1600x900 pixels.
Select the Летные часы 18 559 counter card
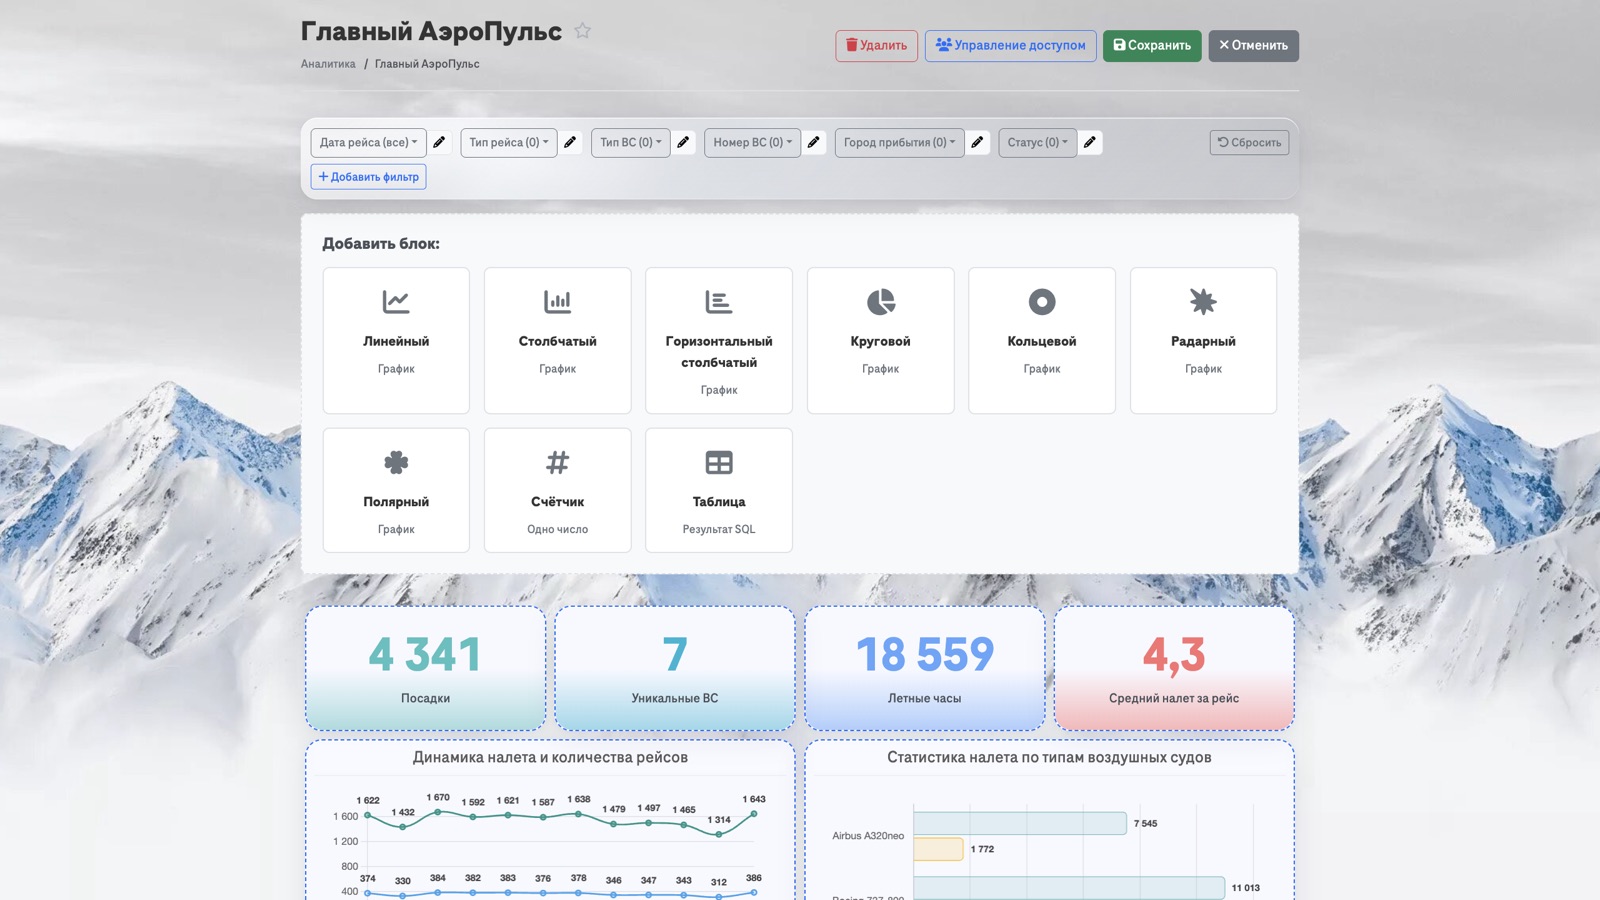coord(925,668)
